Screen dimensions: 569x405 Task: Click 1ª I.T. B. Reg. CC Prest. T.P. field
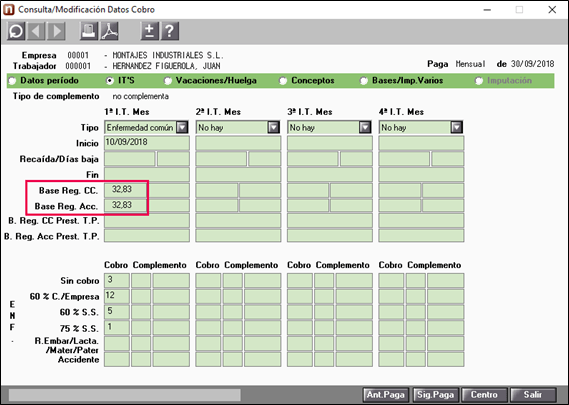[x=147, y=221]
